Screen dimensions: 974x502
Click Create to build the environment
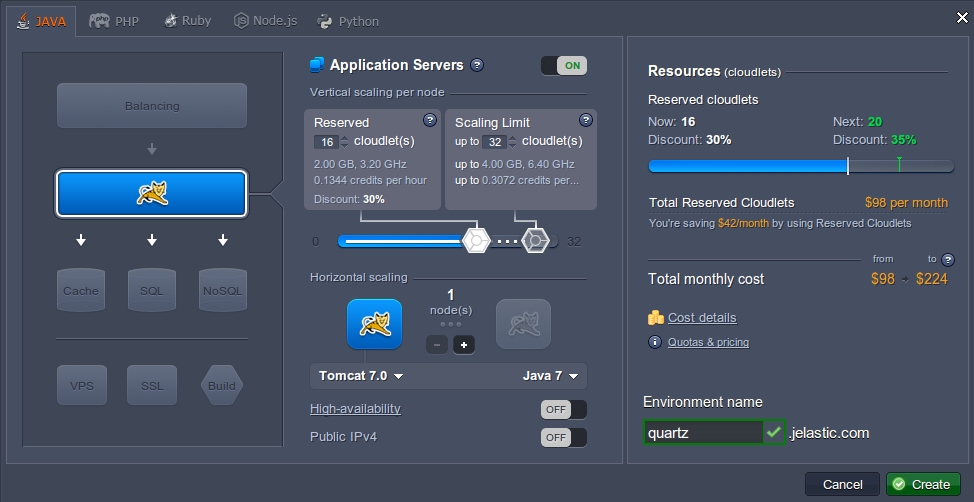[923, 485]
